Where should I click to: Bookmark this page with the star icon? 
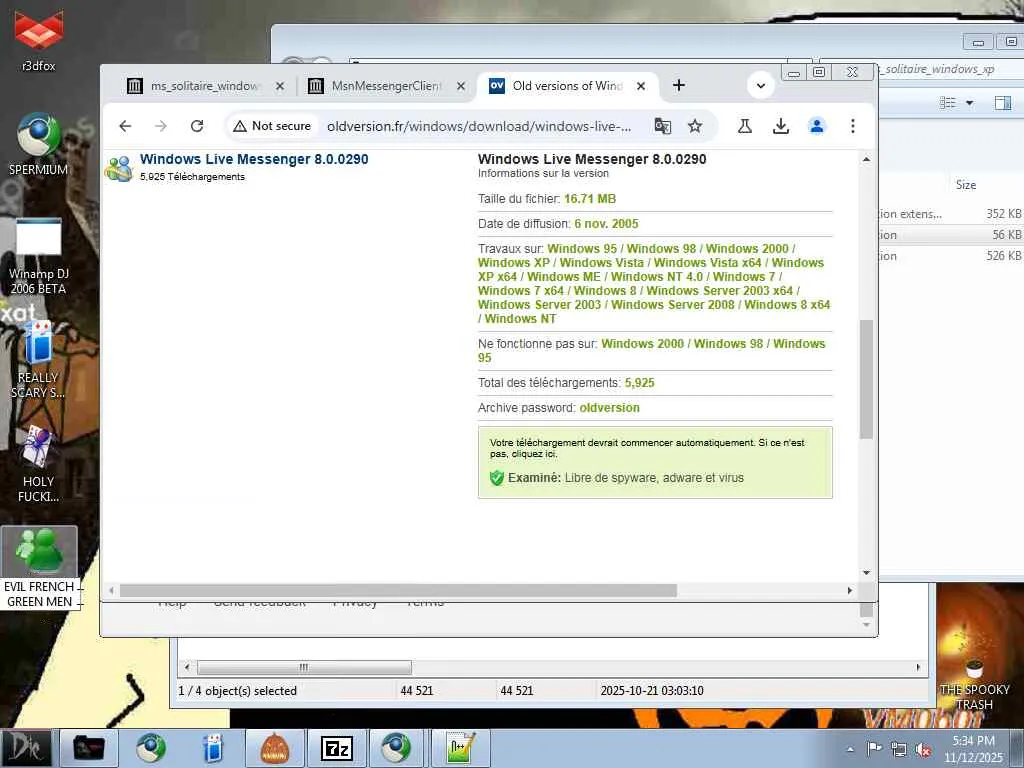coord(695,126)
